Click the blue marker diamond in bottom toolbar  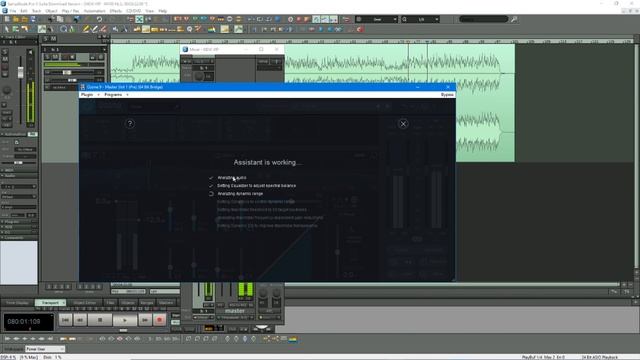(x=245, y=339)
